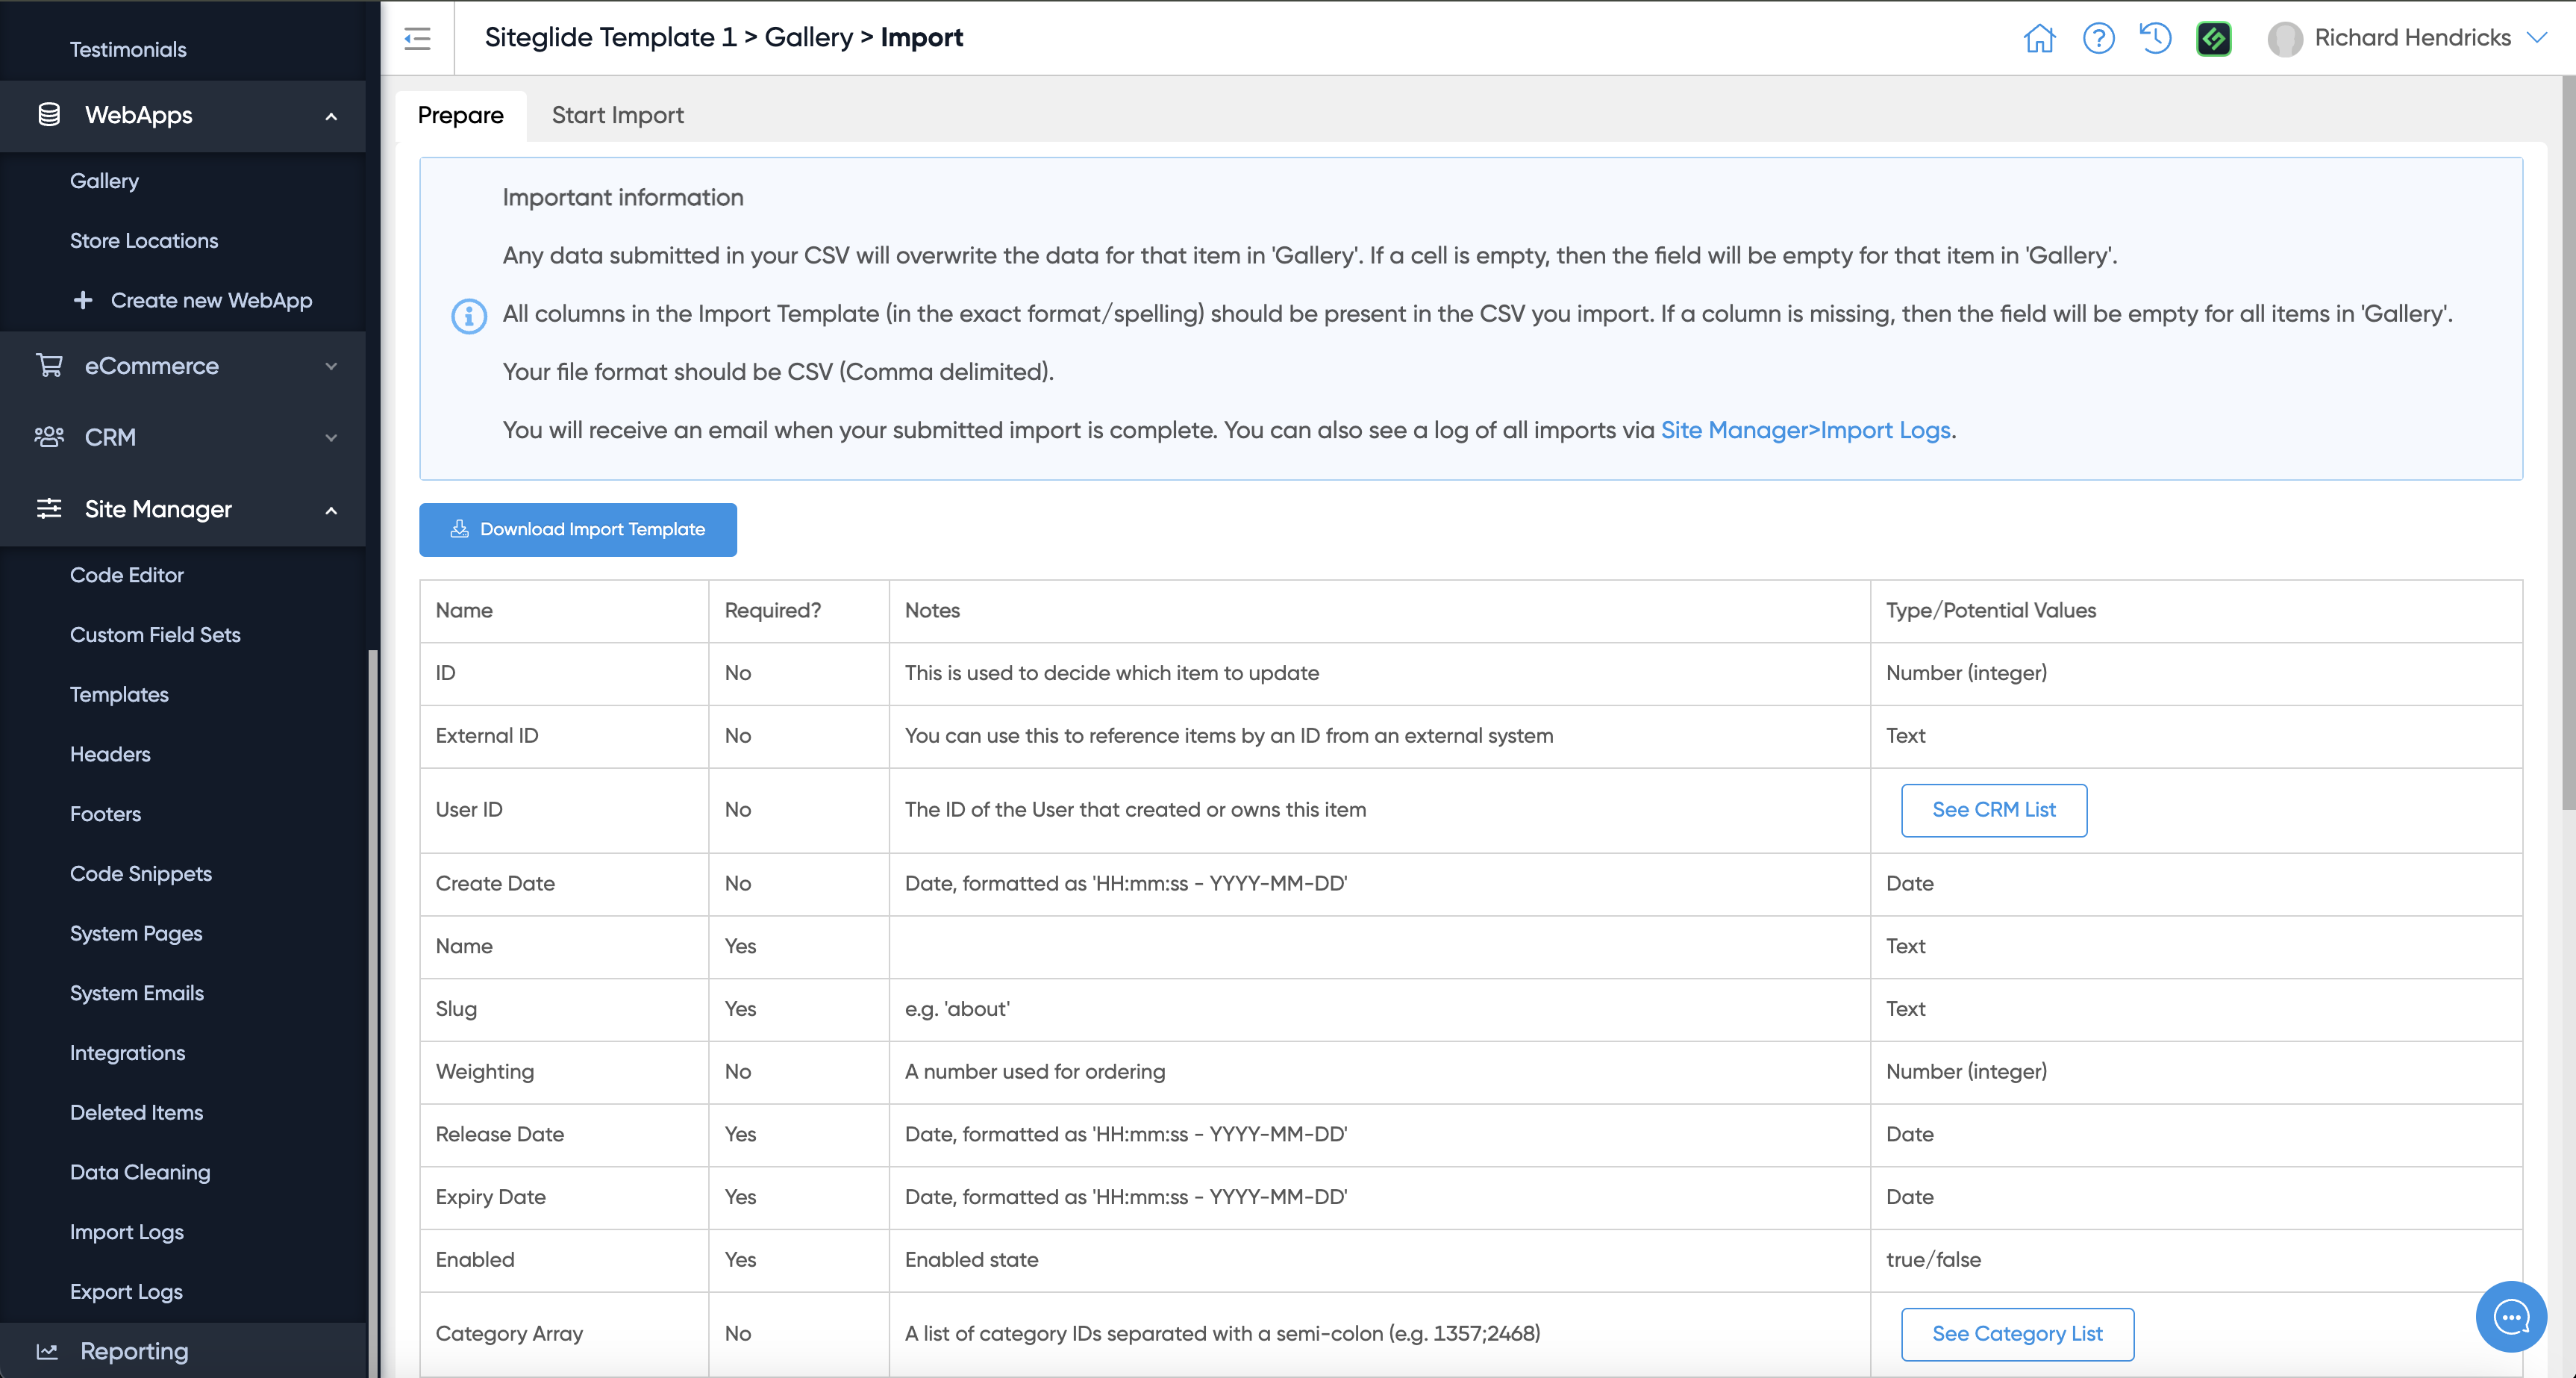The height and width of the screenshot is (1378, 2576).
Task: Click the page's vertical scrollbar
Action: [x=2567, y=440]
